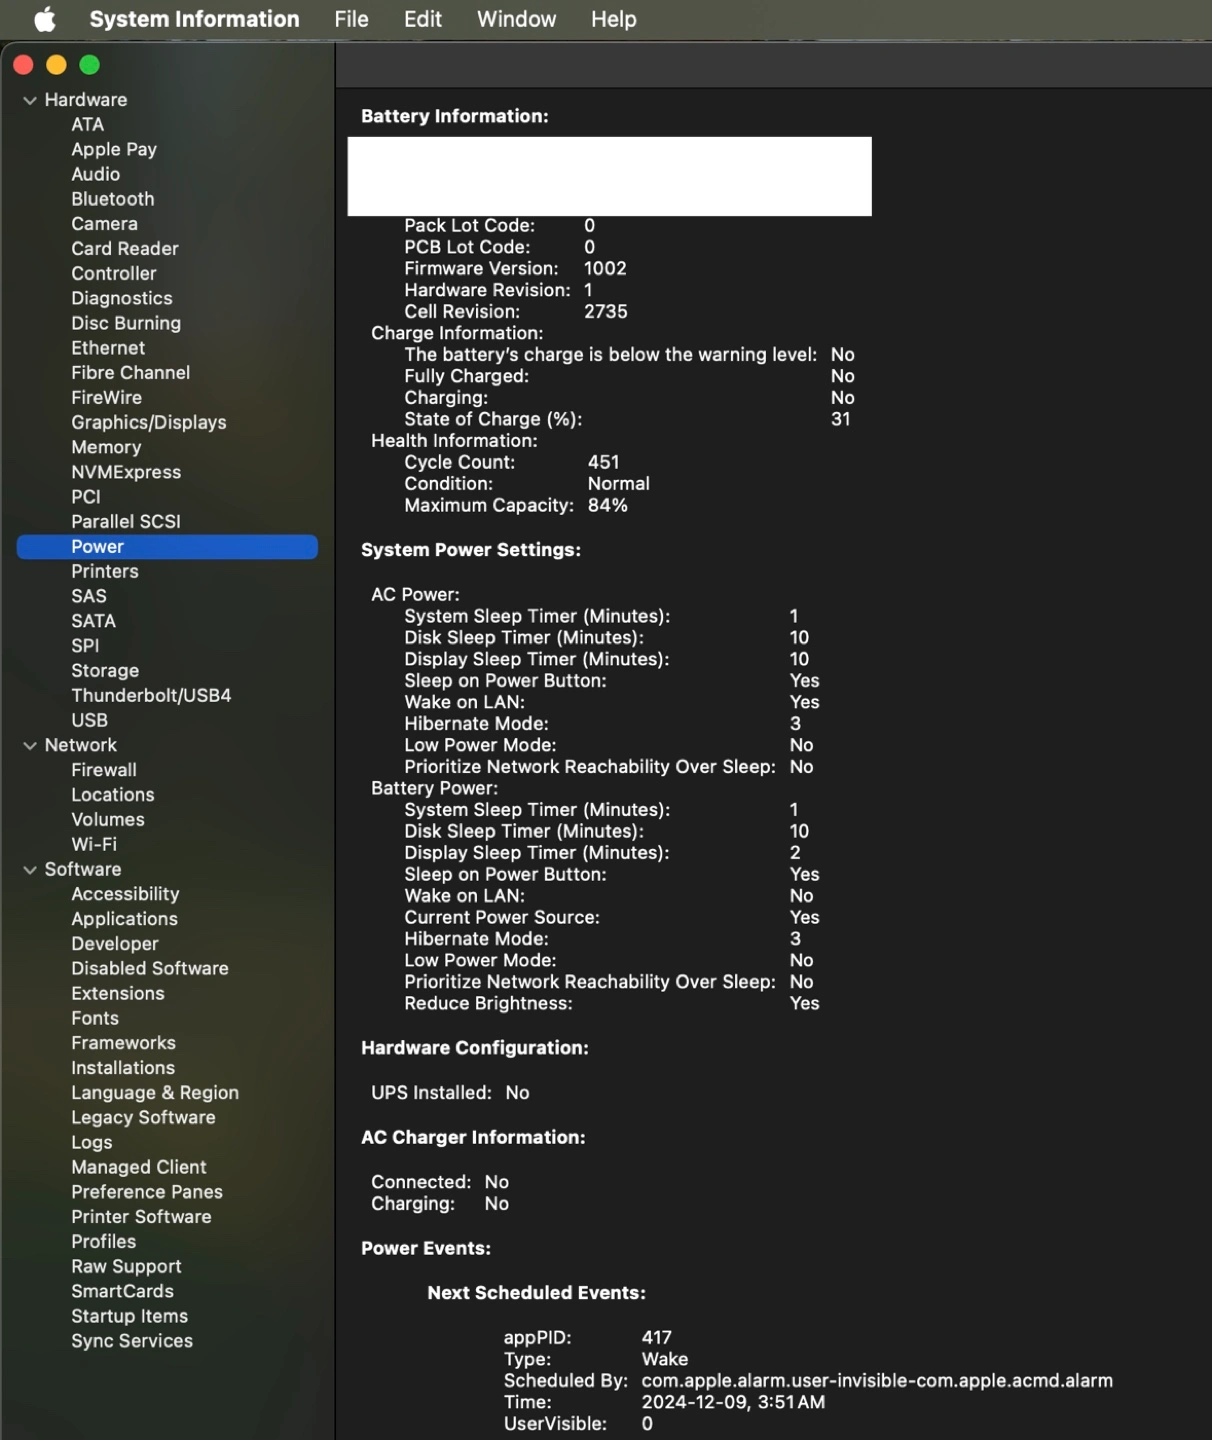
Task: Show Applications under Software
Action: tap(124, 919)
